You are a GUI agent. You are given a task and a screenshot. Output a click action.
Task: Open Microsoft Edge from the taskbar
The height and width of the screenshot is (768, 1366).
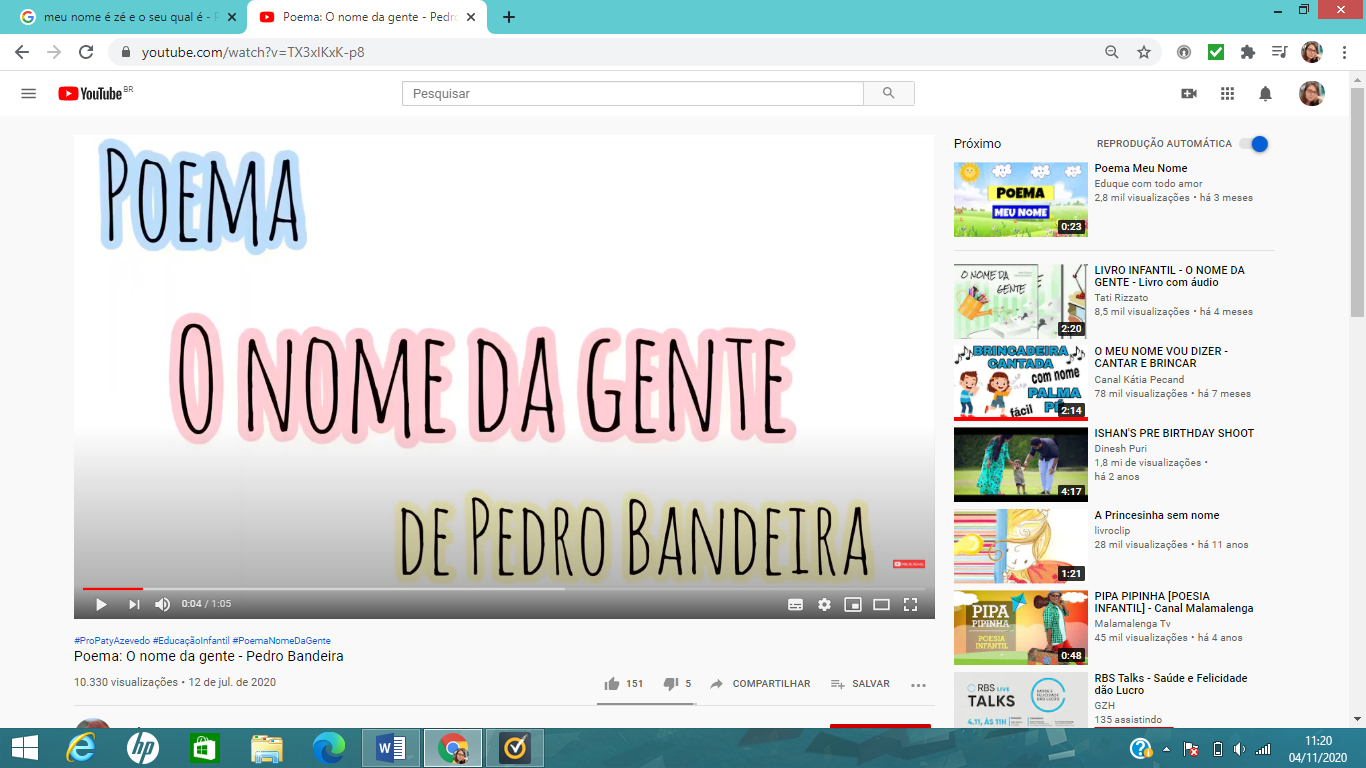point(329,748)
